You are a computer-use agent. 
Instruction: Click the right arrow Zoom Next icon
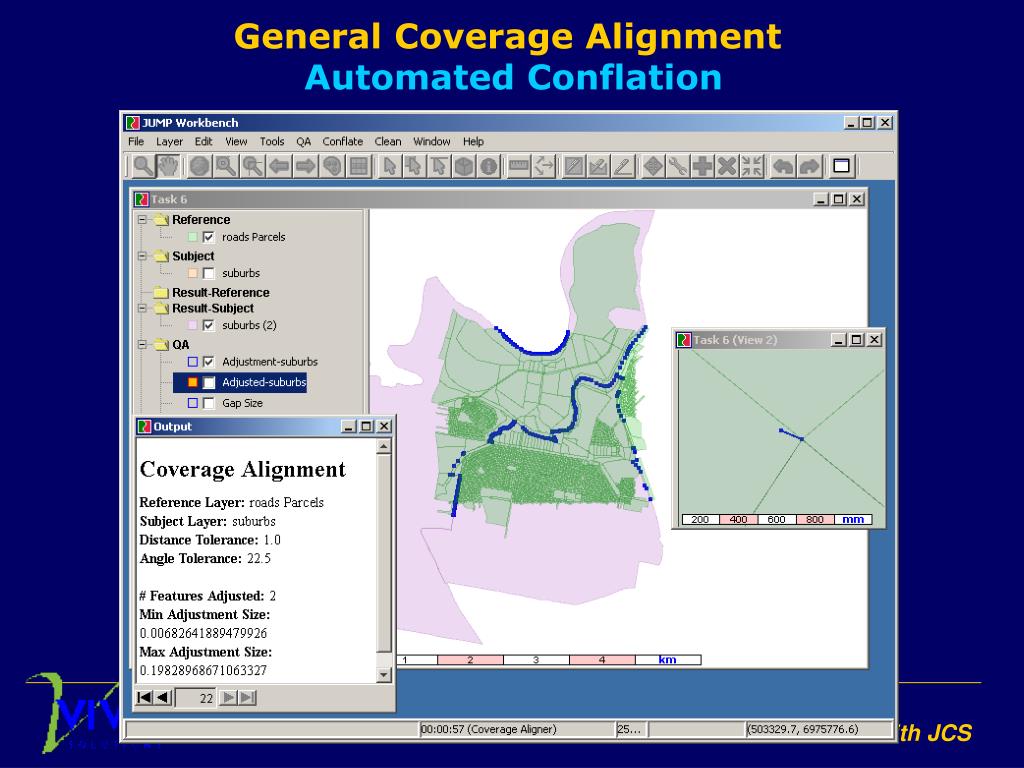pos(306,166)
